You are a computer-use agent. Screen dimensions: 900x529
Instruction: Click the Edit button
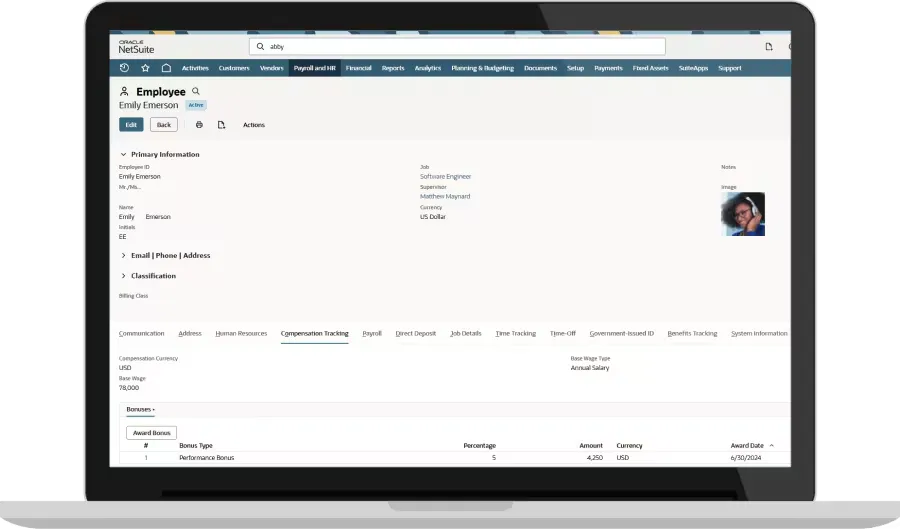(131, 125)
